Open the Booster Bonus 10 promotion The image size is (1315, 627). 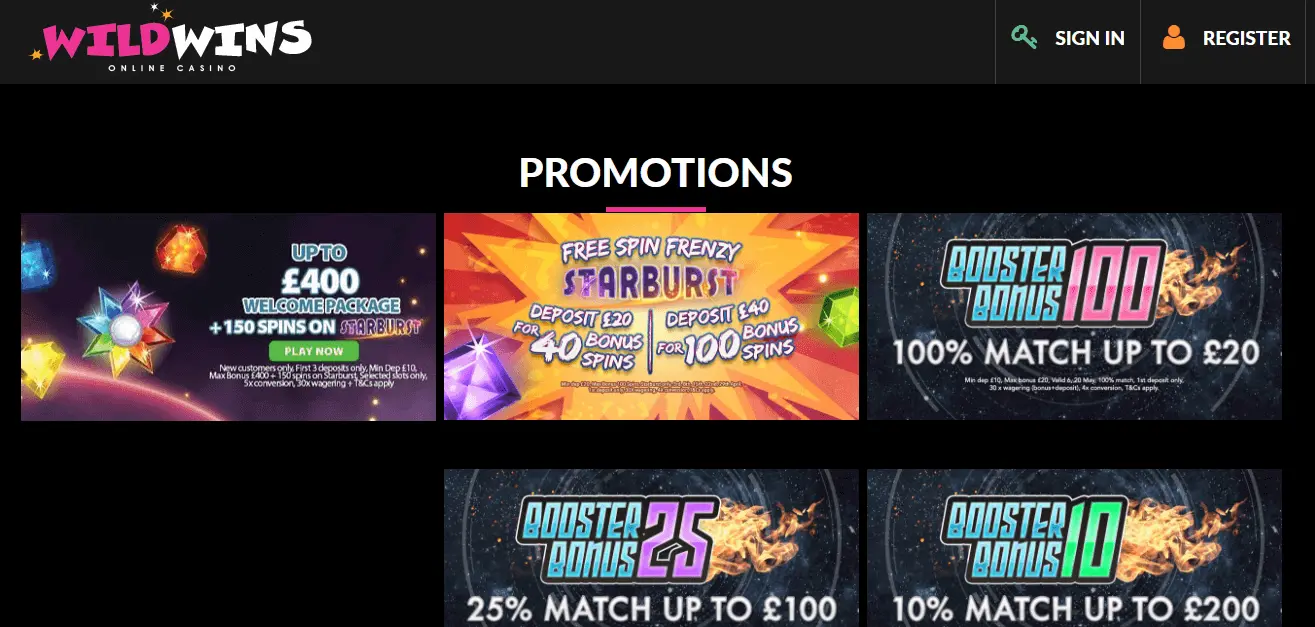pyautogui.click(x=1074, y=548)
